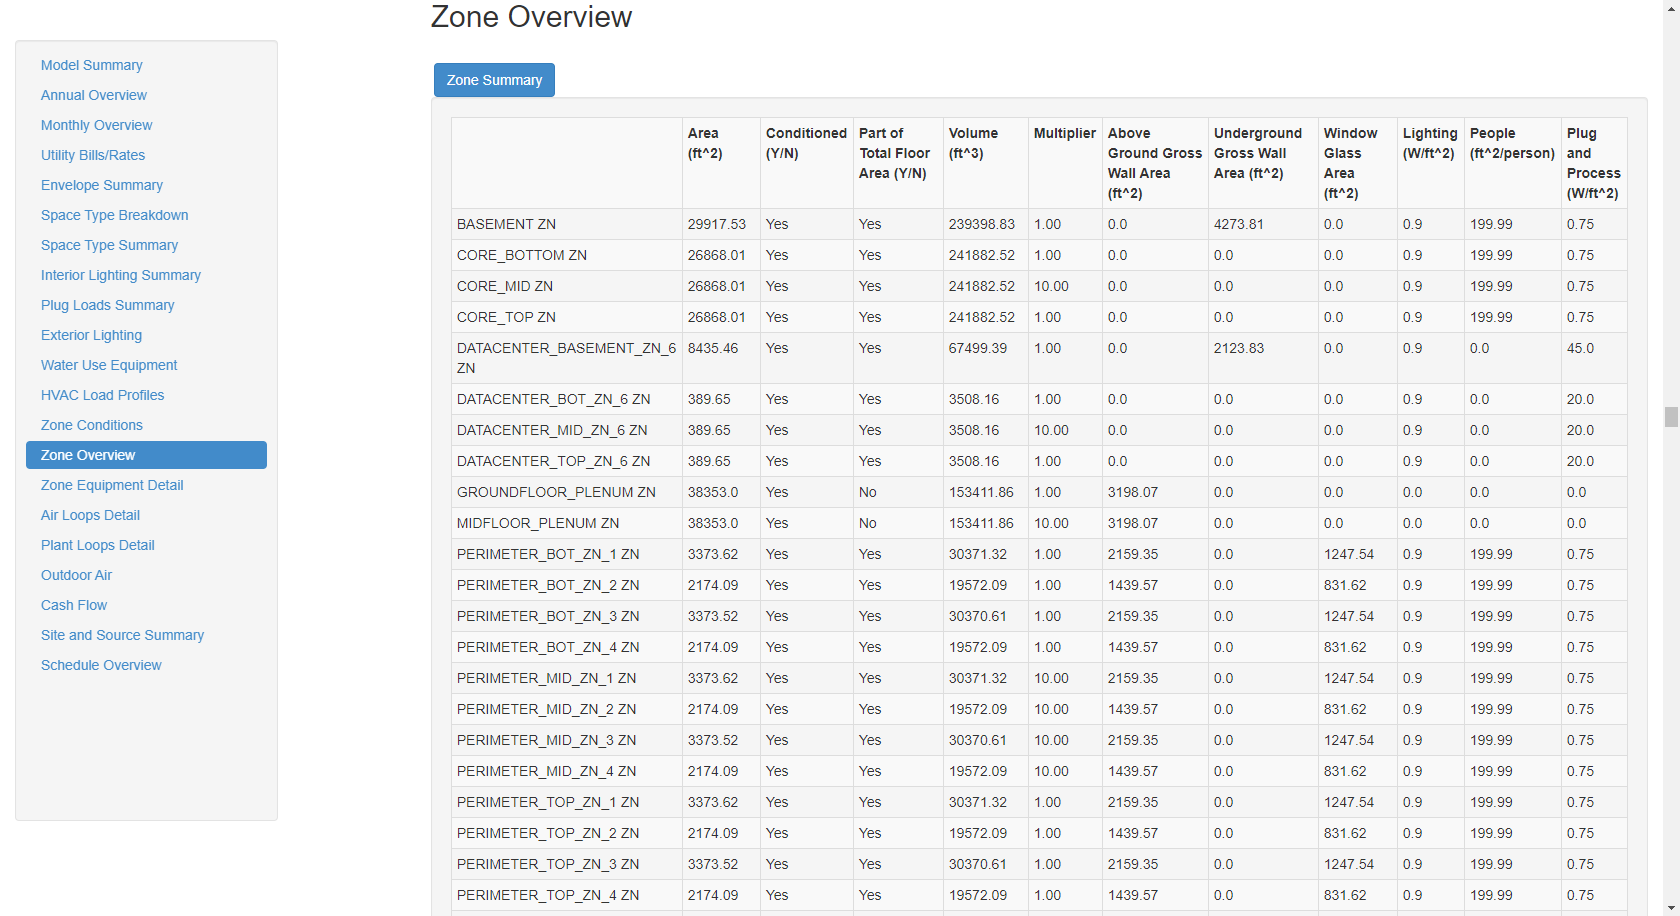Open the Plug Loads Summary

(107, 305)
